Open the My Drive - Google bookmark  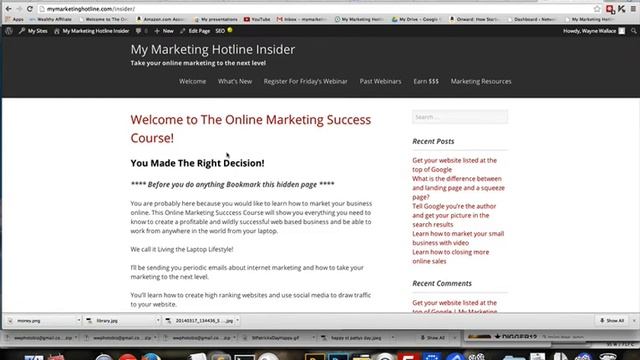coord(416,19)
